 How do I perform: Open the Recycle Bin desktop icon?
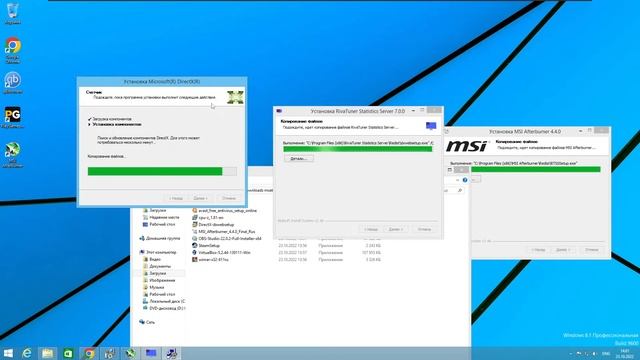pos(13,12)
